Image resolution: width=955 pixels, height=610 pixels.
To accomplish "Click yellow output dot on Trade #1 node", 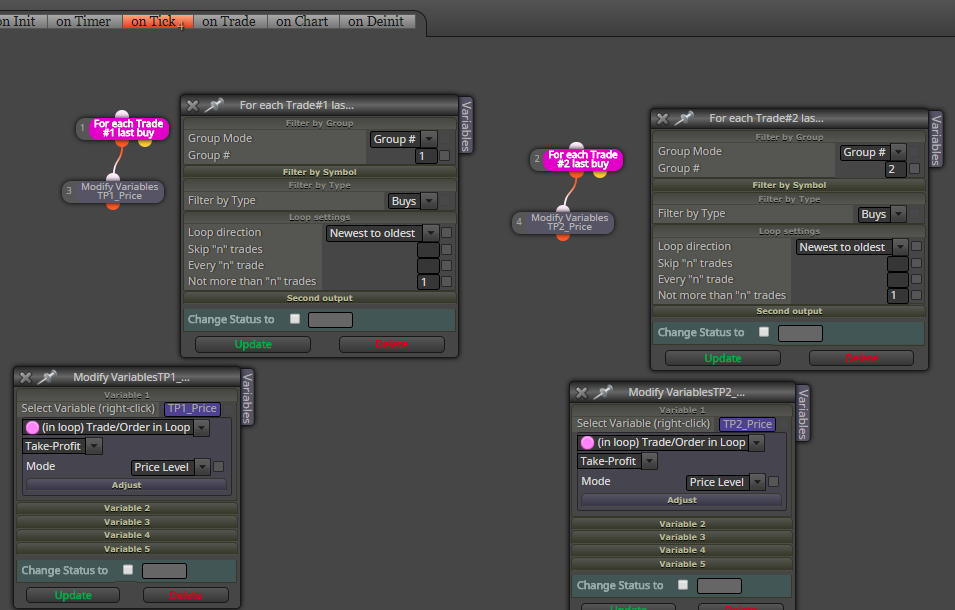I will tap(145, 142).
